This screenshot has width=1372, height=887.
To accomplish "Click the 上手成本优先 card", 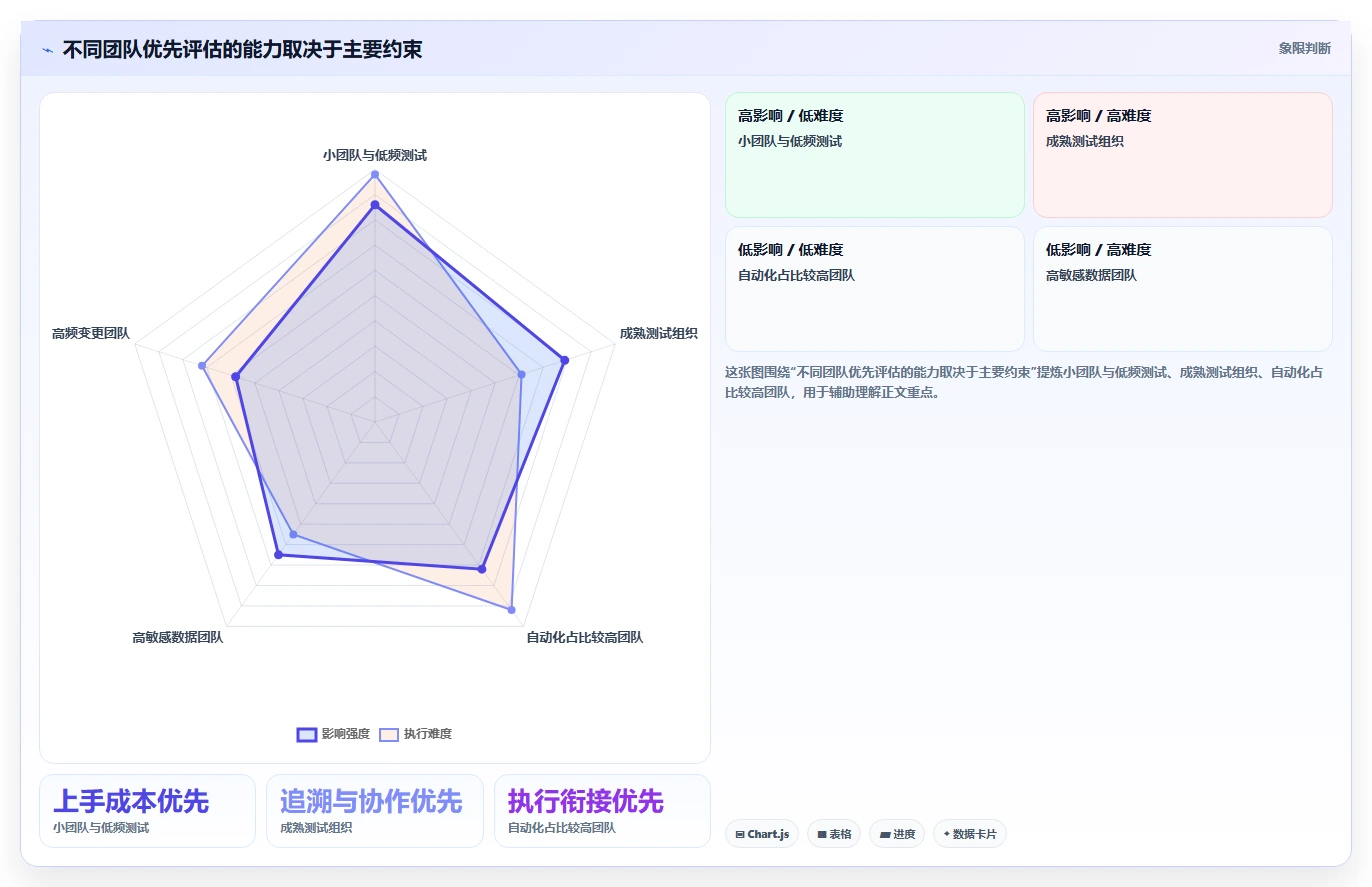I will click(147, 811).
